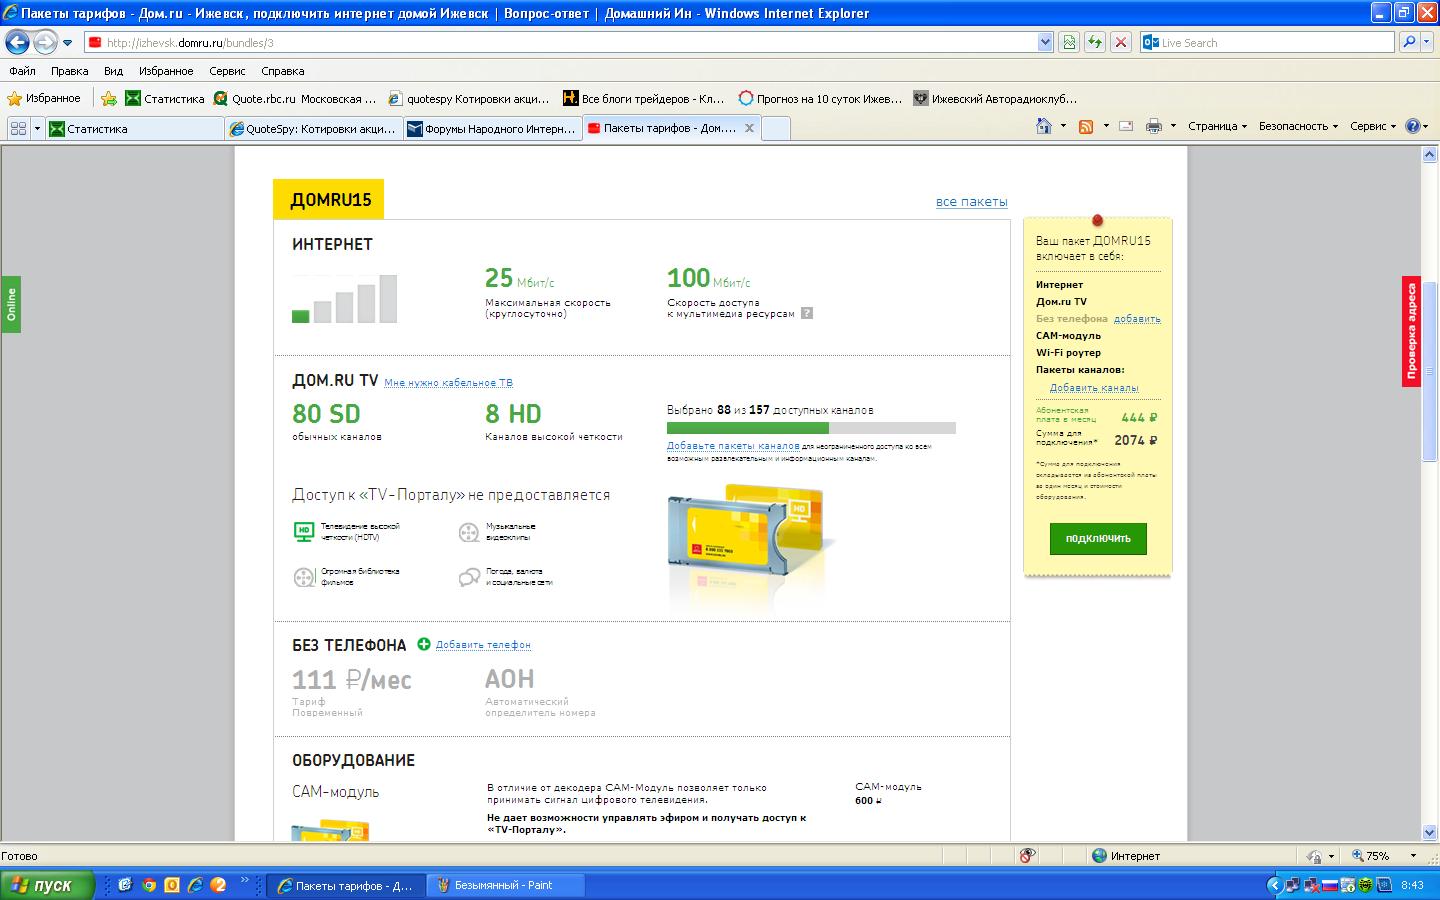
Task: Switch to QuoteSpy Котировки tab
Action: [314, 128]
